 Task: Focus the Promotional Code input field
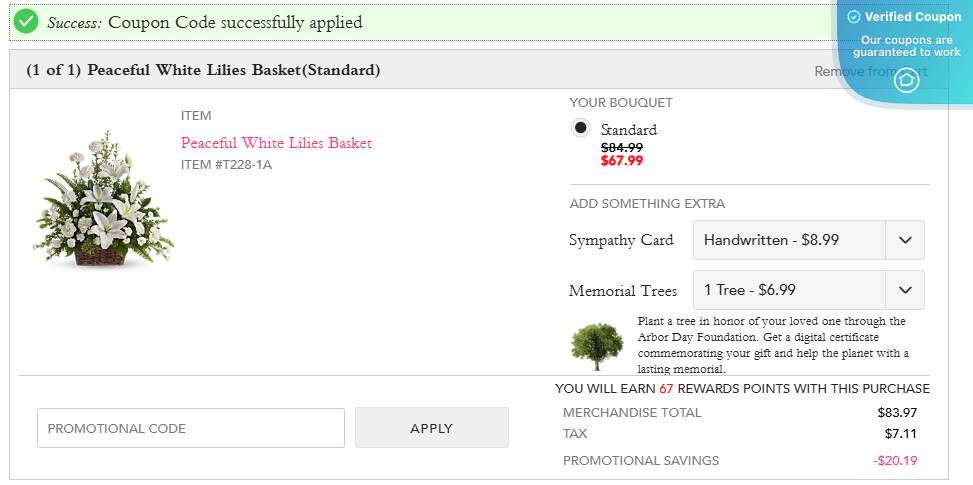[191, 428]
